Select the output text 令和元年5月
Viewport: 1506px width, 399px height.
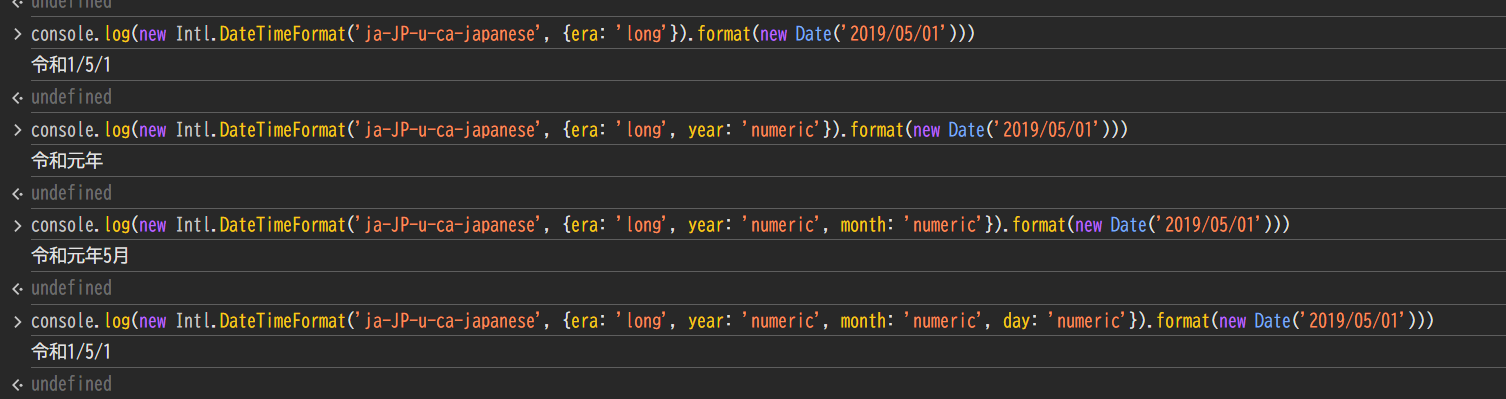point(80,256)
